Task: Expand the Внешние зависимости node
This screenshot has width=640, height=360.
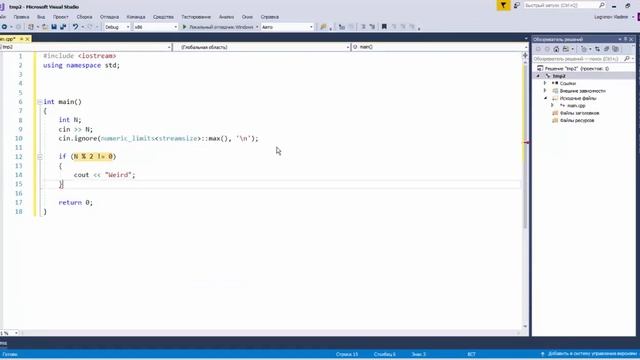Action: [x=545, y=91]
